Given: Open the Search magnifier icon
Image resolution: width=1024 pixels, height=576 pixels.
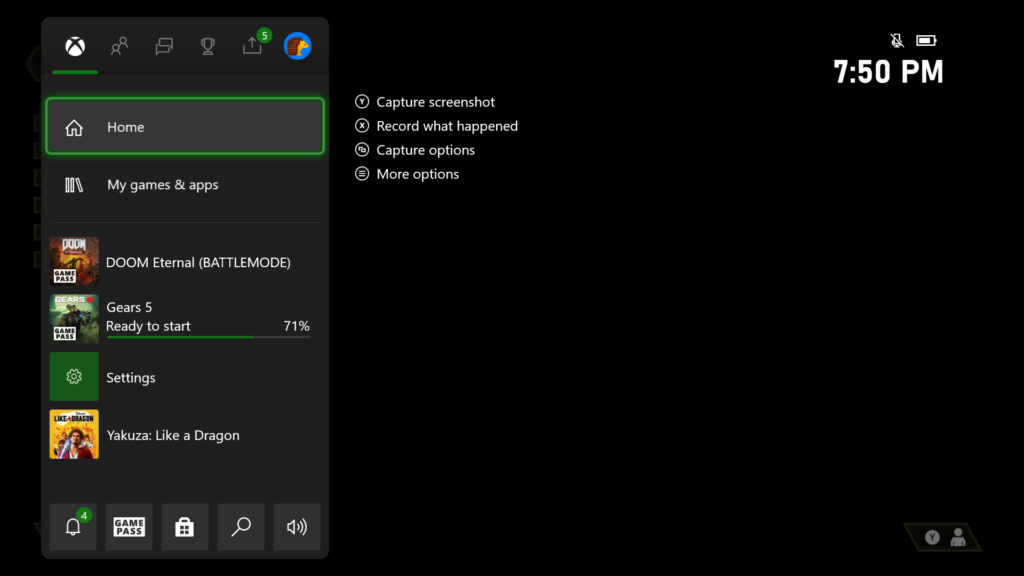Looking at the screenshot, I should pos(241,526).
